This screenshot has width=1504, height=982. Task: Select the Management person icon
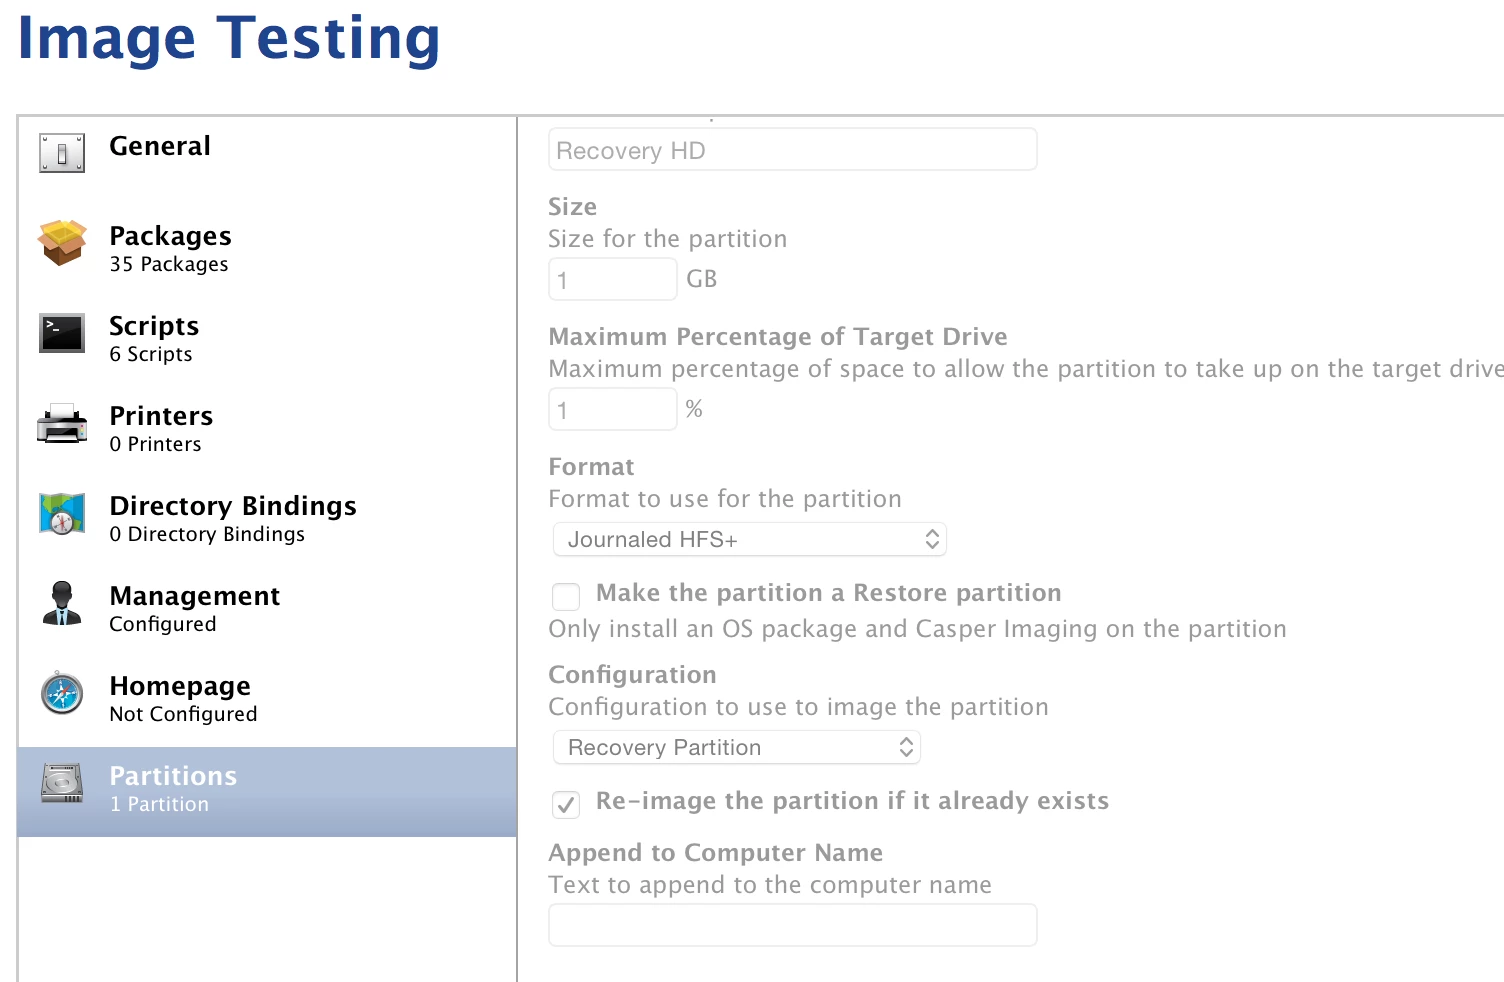point(62,603)
